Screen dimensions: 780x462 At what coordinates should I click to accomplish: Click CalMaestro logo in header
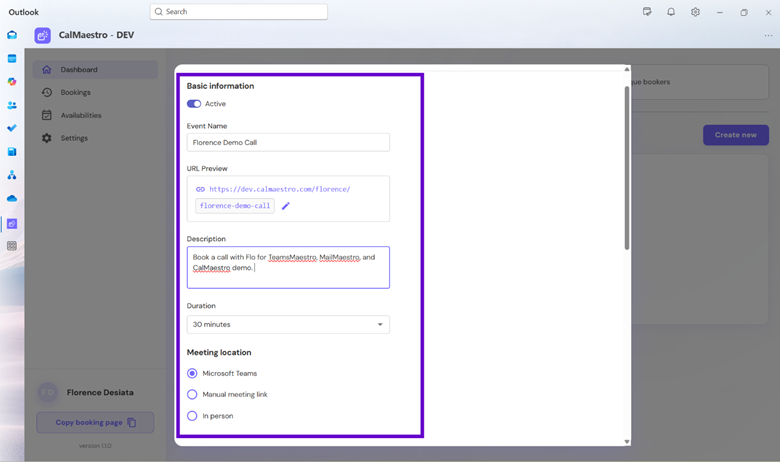(x=42, y=35)
